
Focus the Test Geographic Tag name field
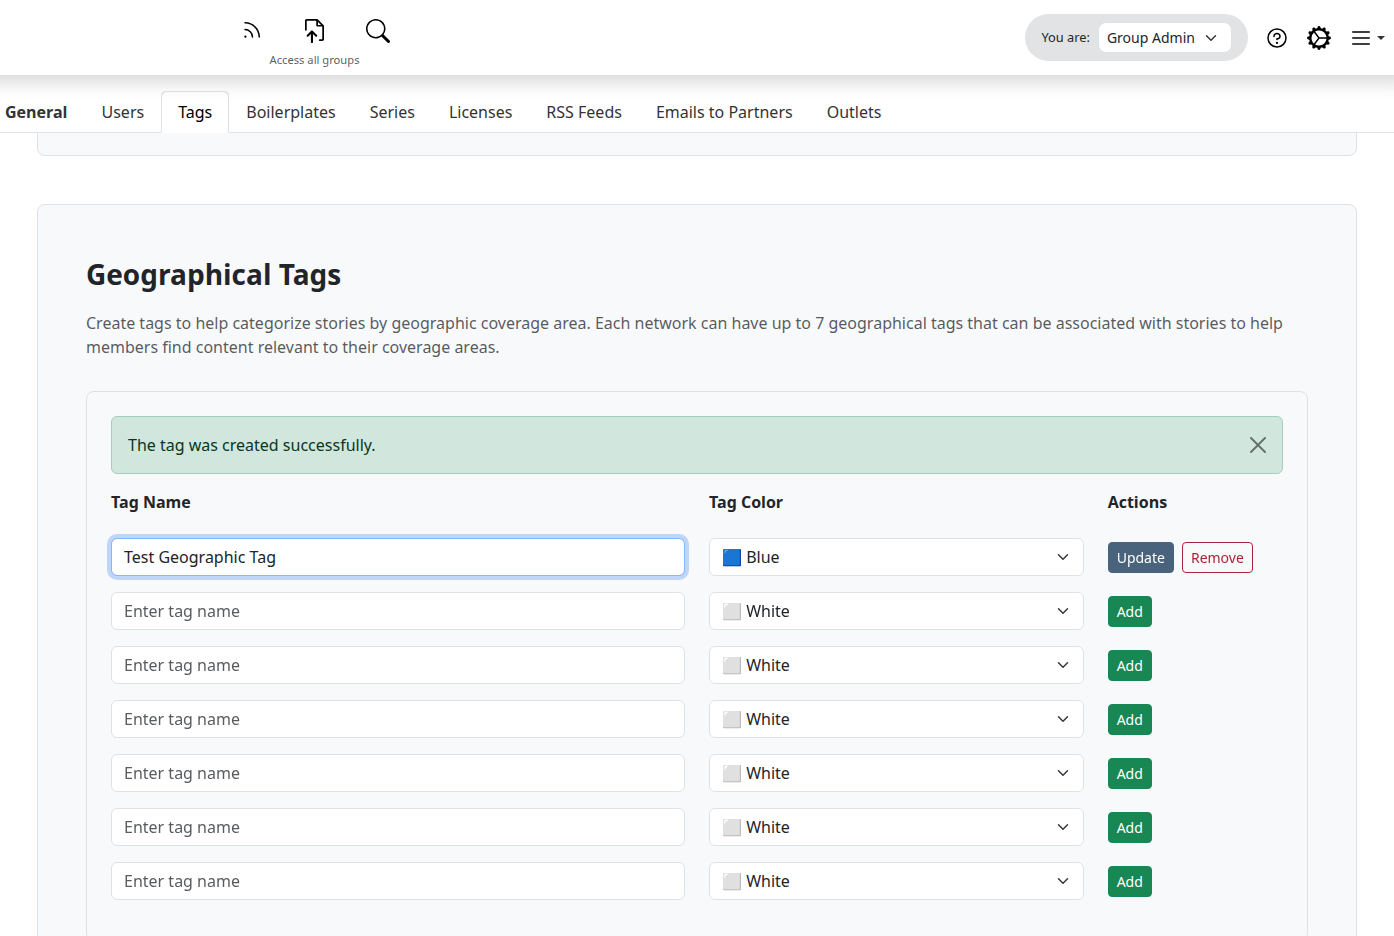[398, 557]
